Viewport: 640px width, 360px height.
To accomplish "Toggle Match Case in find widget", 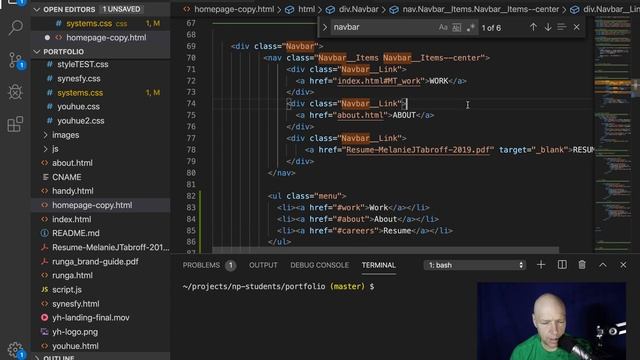I will (443, 27).
